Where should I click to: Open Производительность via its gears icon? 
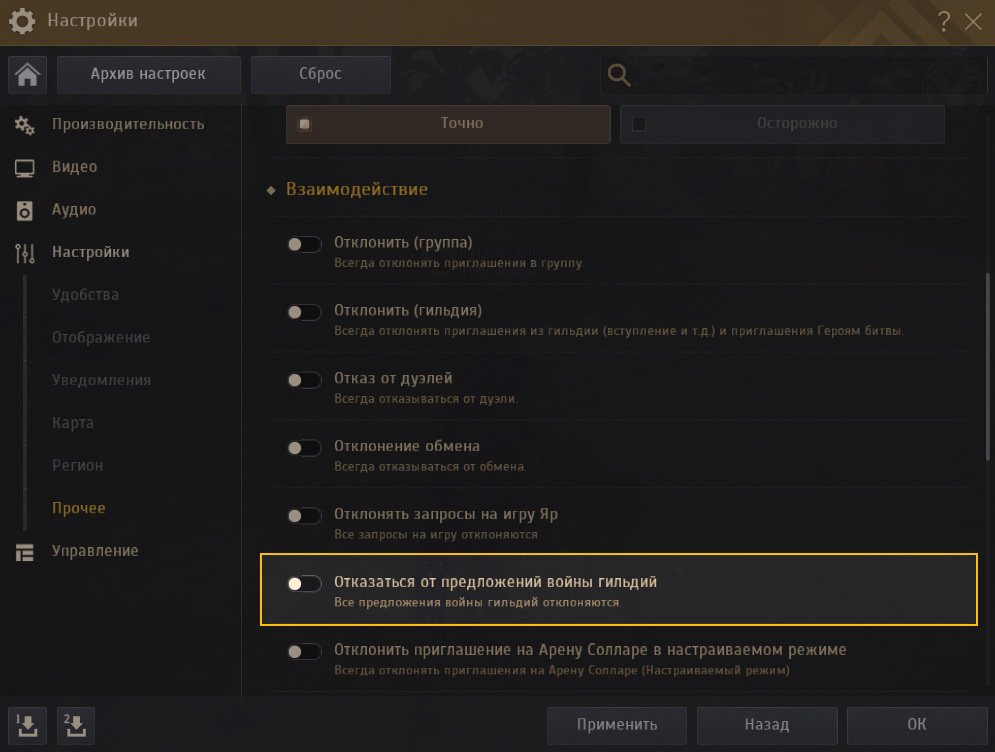tap(24, 125)
